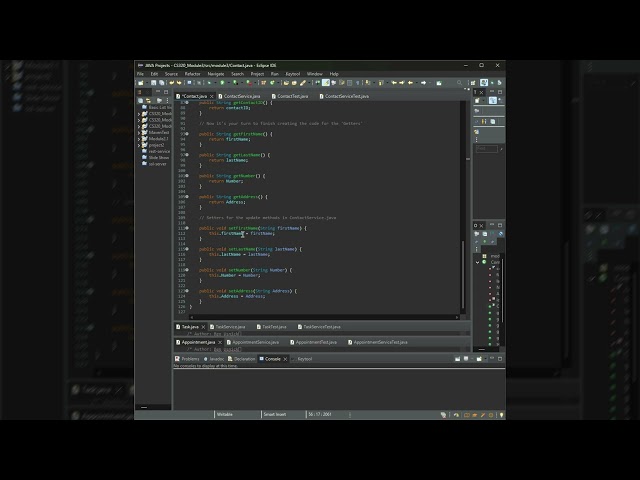Select the Slide Show project in Package Explorer
The image size is (640, 480).
click(x=158, y=158)
